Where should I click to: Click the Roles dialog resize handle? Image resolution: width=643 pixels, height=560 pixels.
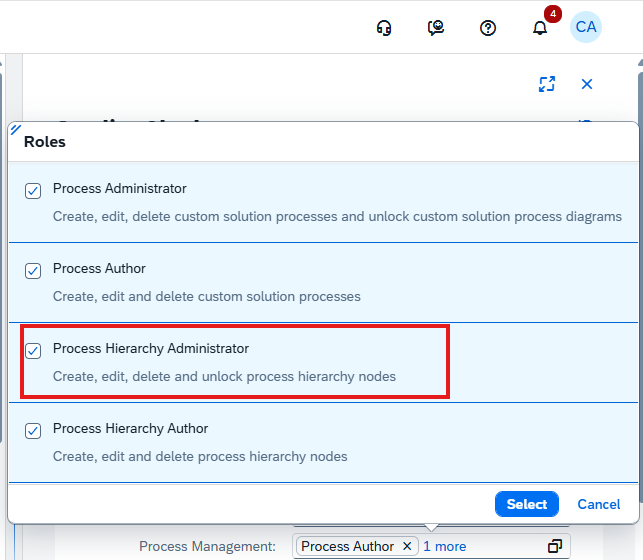[x=16, y=130]
